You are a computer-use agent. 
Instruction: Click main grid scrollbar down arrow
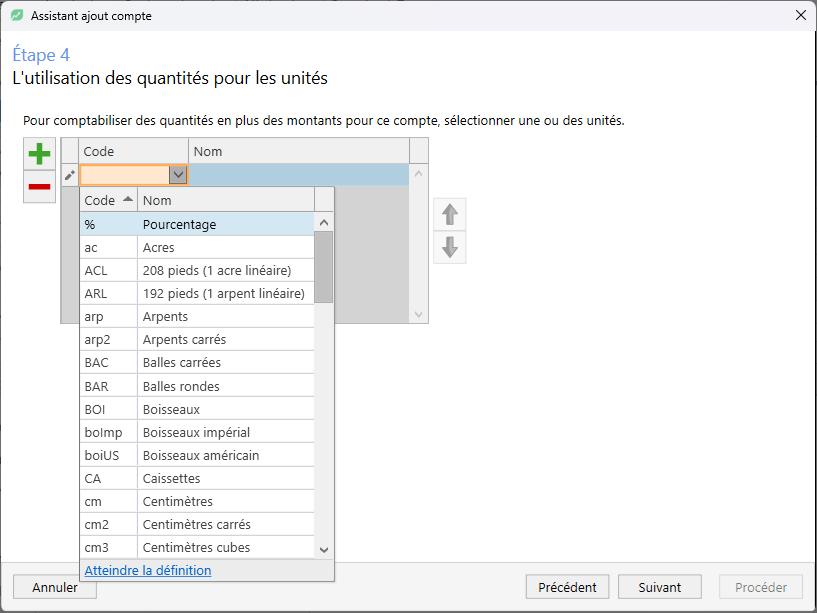click(418, 314)
